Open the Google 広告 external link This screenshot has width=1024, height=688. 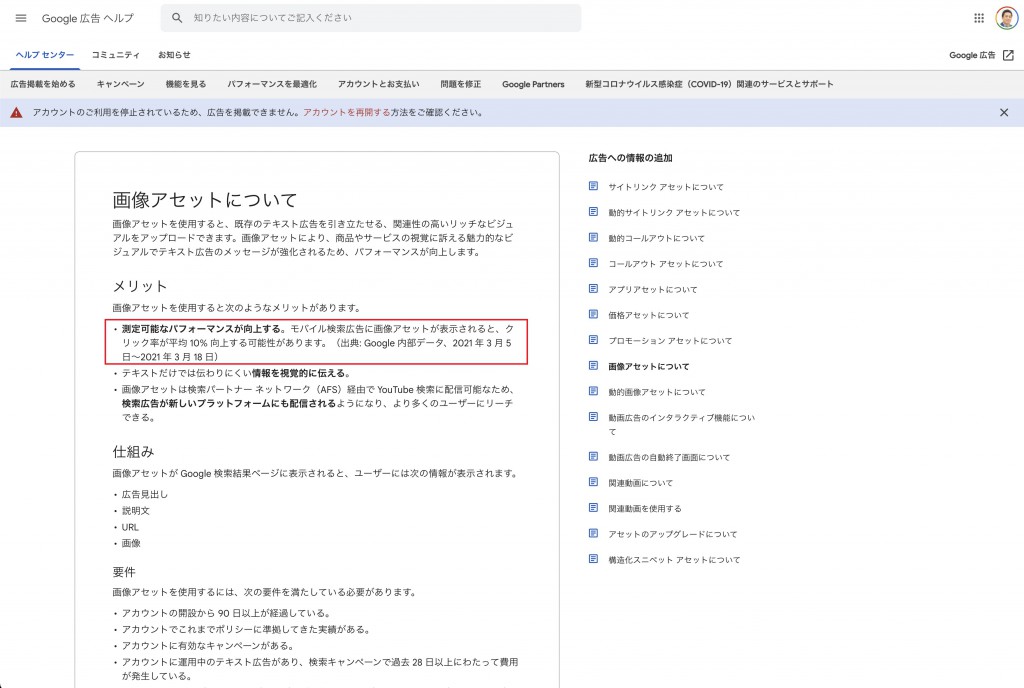972,55
